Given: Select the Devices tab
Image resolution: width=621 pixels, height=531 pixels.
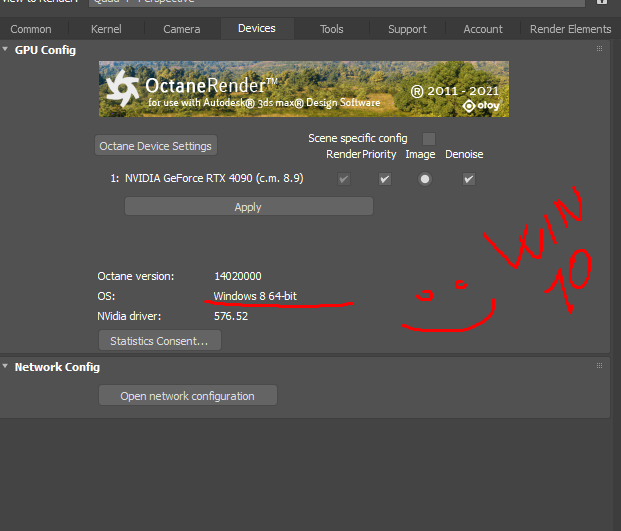Looking at the screenshot, I should [257, 29].
